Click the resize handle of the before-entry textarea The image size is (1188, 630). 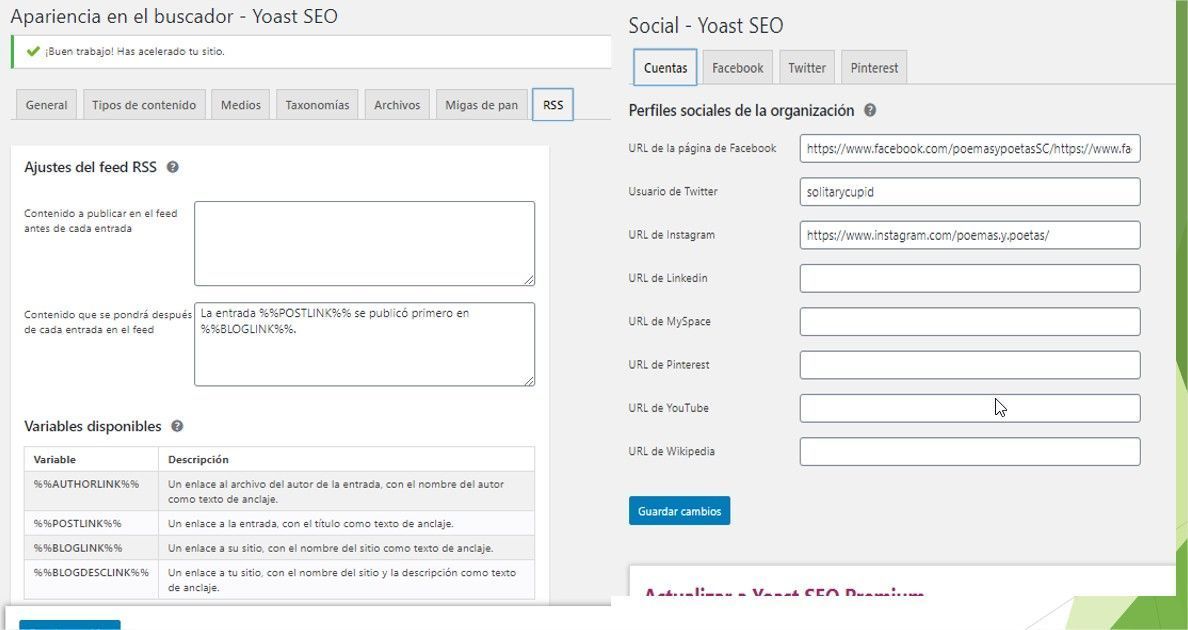529,280
